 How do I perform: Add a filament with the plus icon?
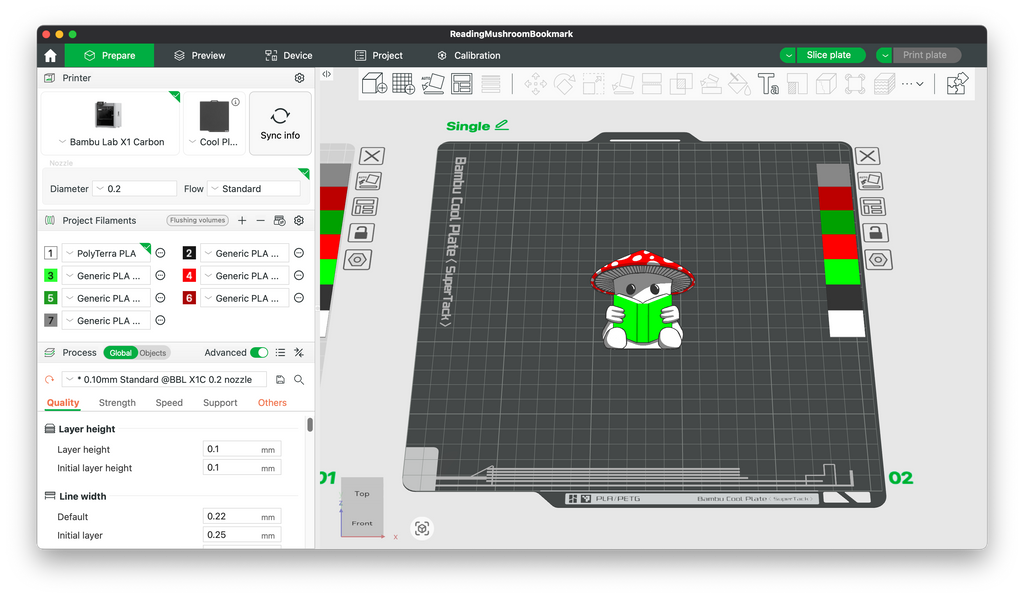(242, 221)
